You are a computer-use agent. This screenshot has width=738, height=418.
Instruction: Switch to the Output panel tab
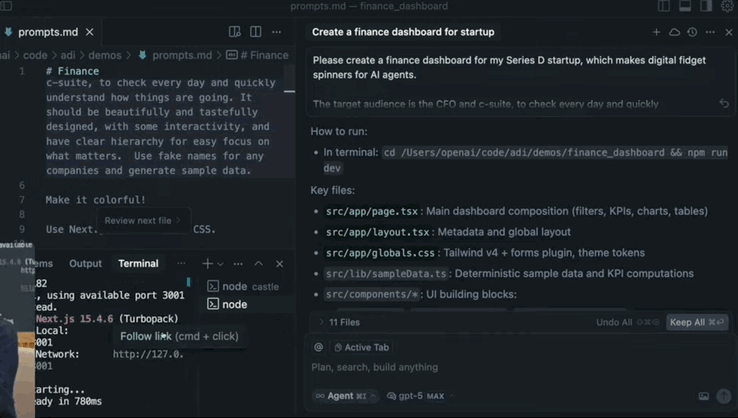[85, 264]
